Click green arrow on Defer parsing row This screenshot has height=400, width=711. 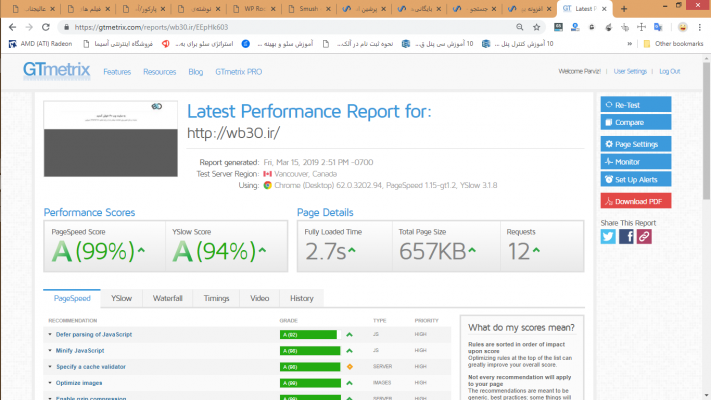(349, 335)
